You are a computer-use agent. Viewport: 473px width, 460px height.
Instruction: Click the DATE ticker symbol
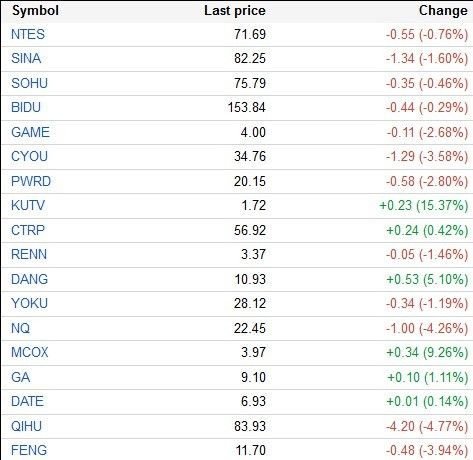coord(27,401)
